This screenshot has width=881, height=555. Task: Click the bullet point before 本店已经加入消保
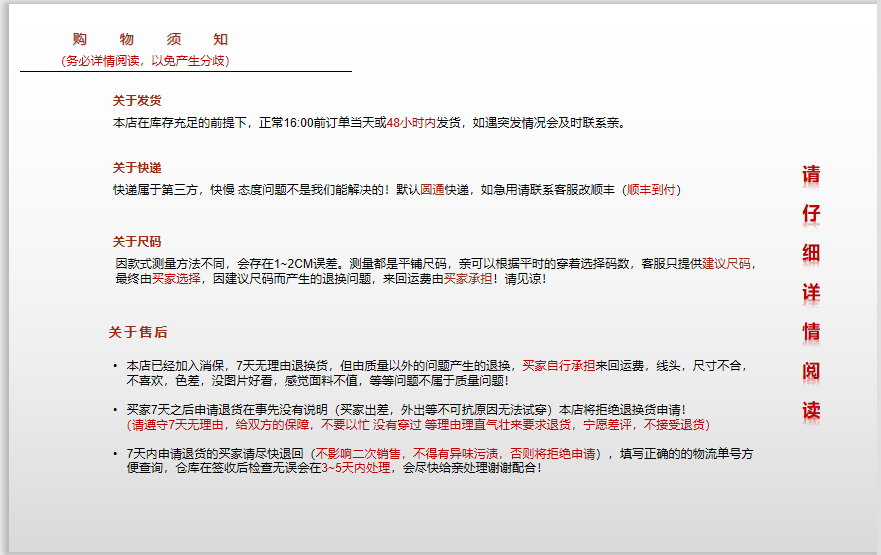(x=115, y=366)
